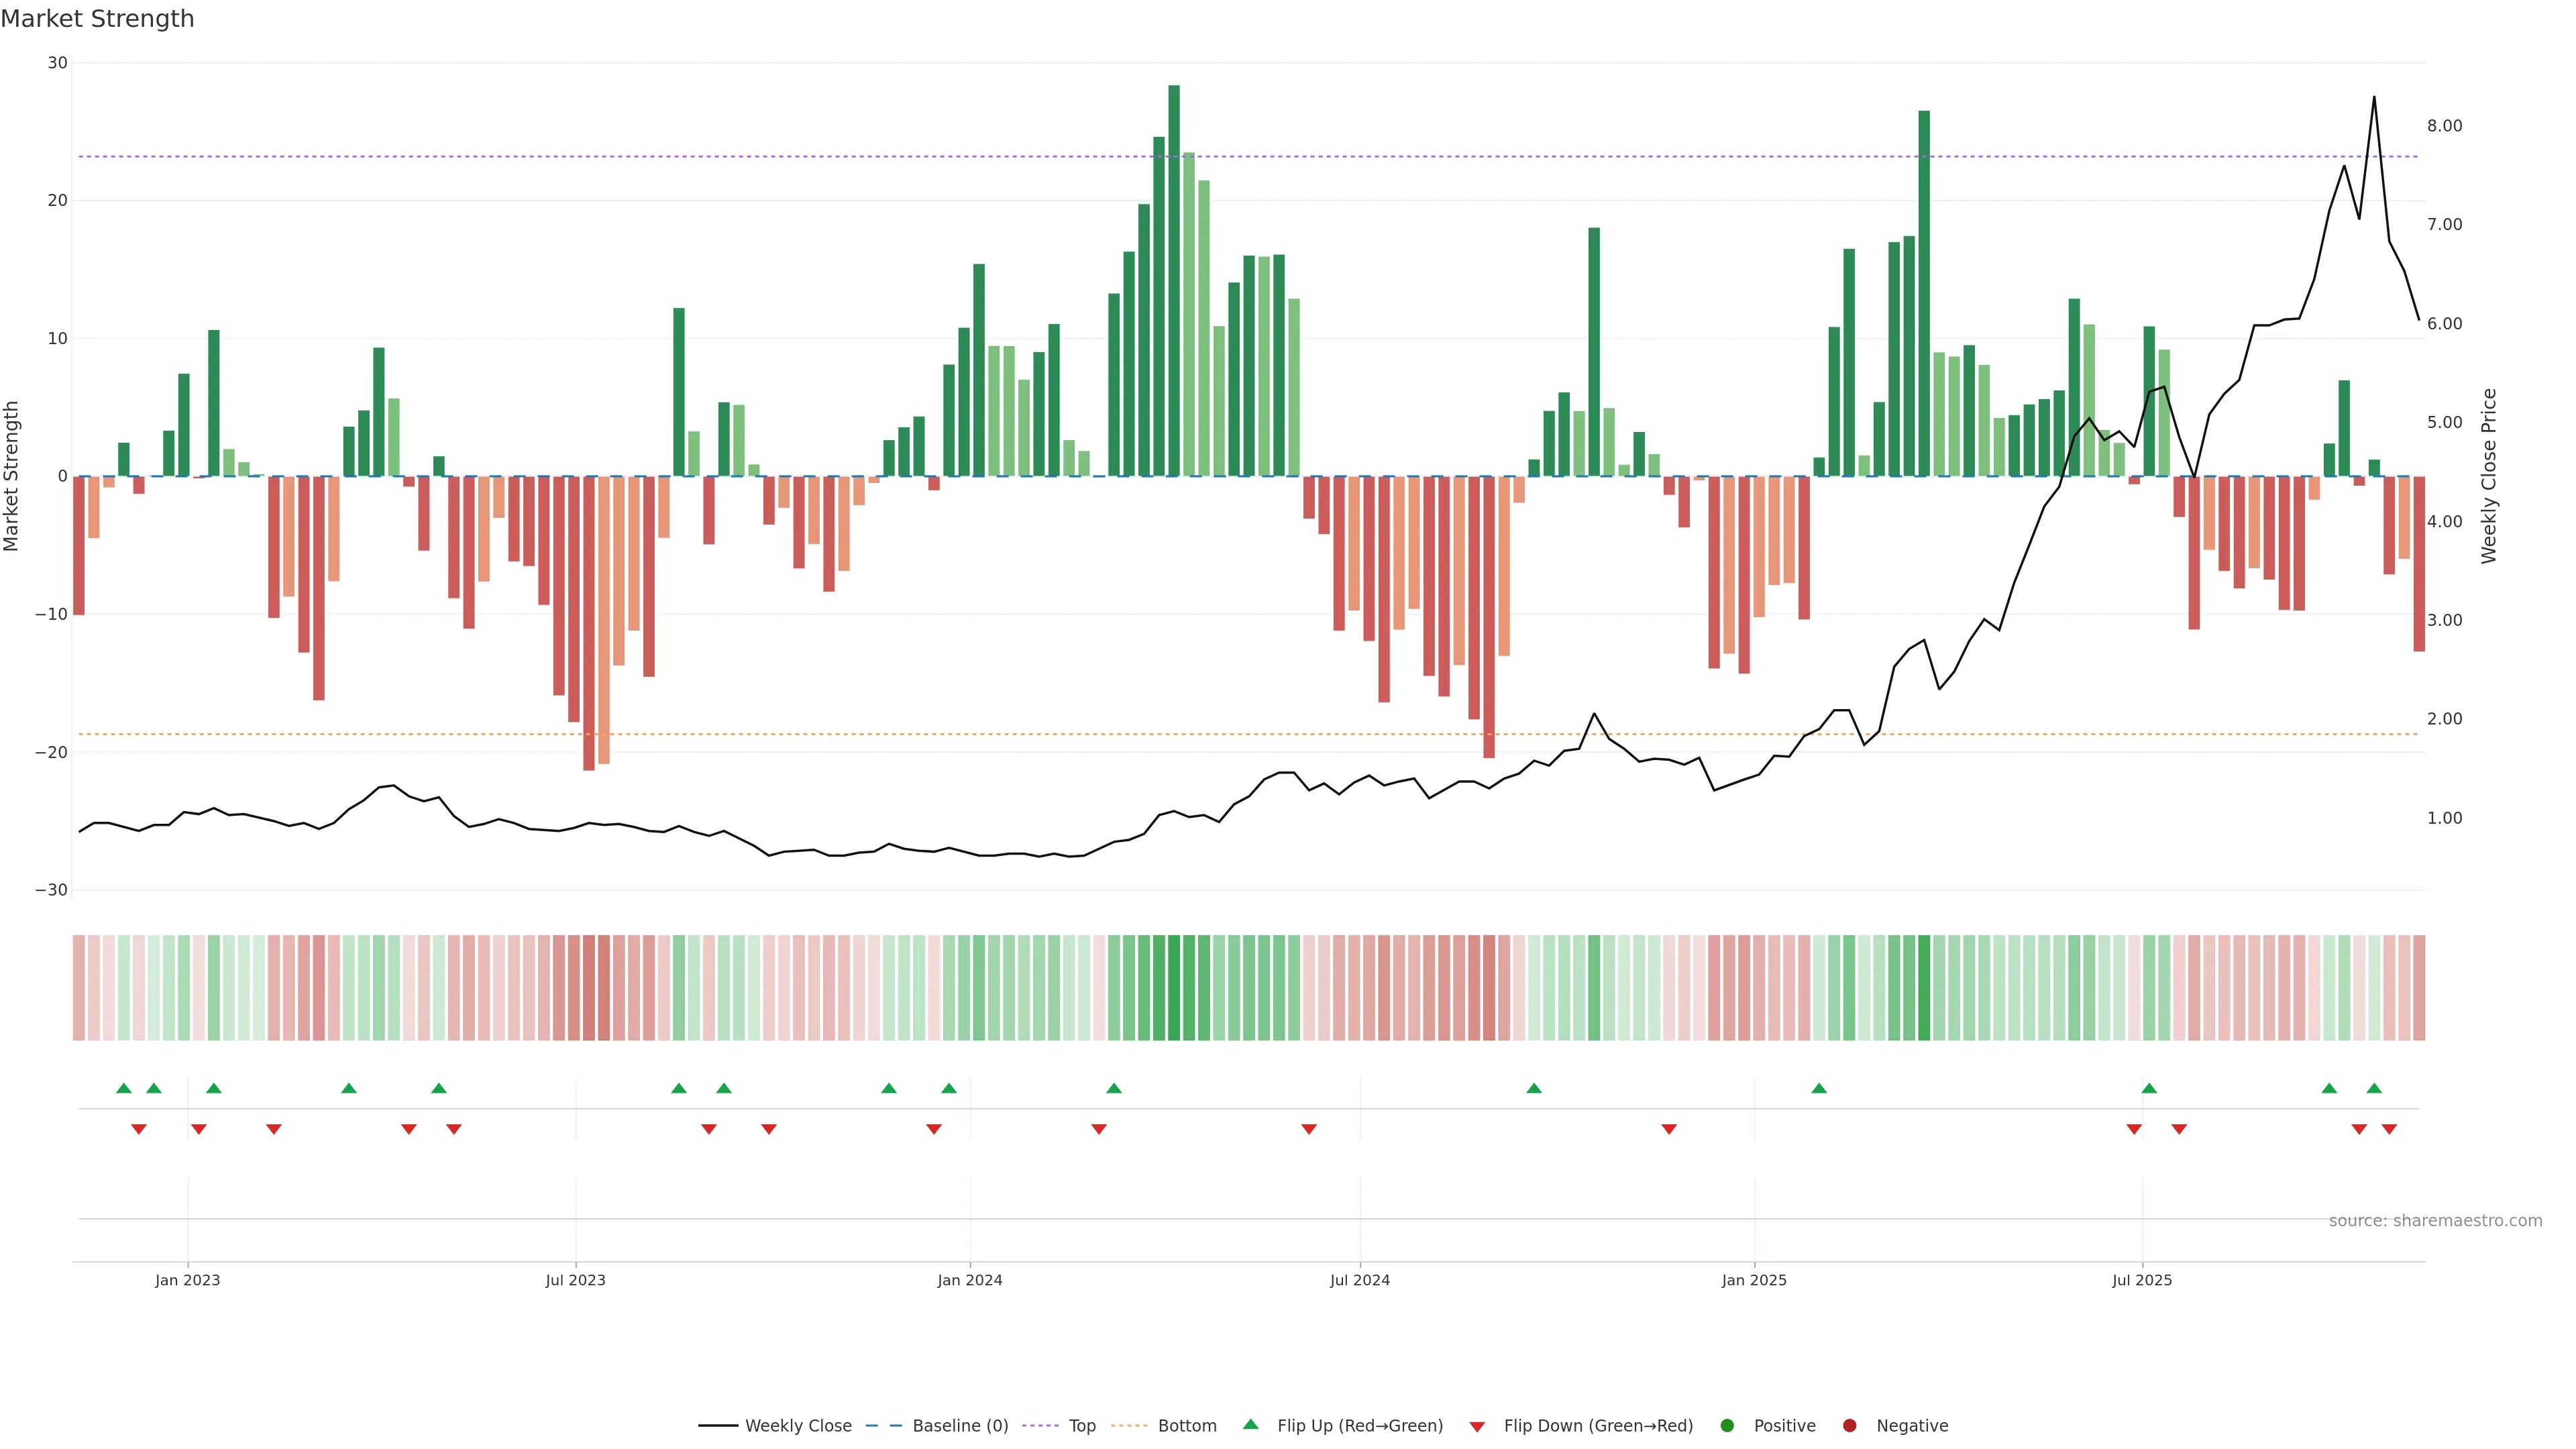Click the source: sharemaestro.com text
The height and width of the screenshot is (1449, 2576).
(2435, 1221)
